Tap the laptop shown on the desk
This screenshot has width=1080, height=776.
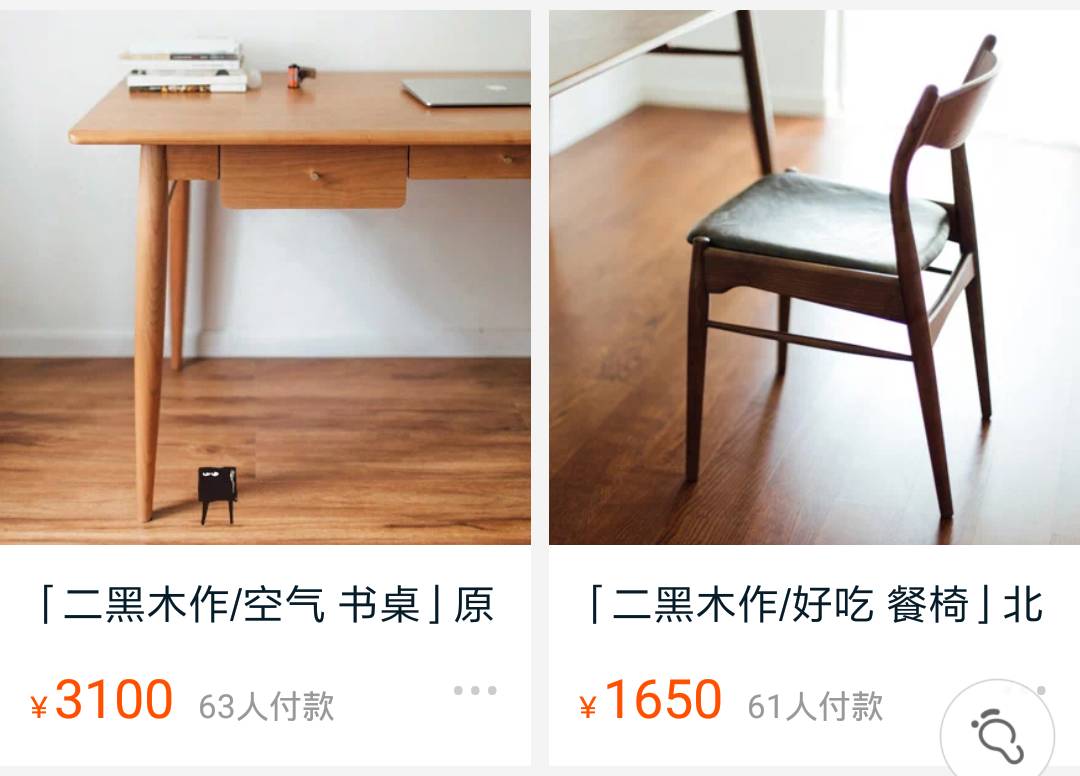coord(466,92)
